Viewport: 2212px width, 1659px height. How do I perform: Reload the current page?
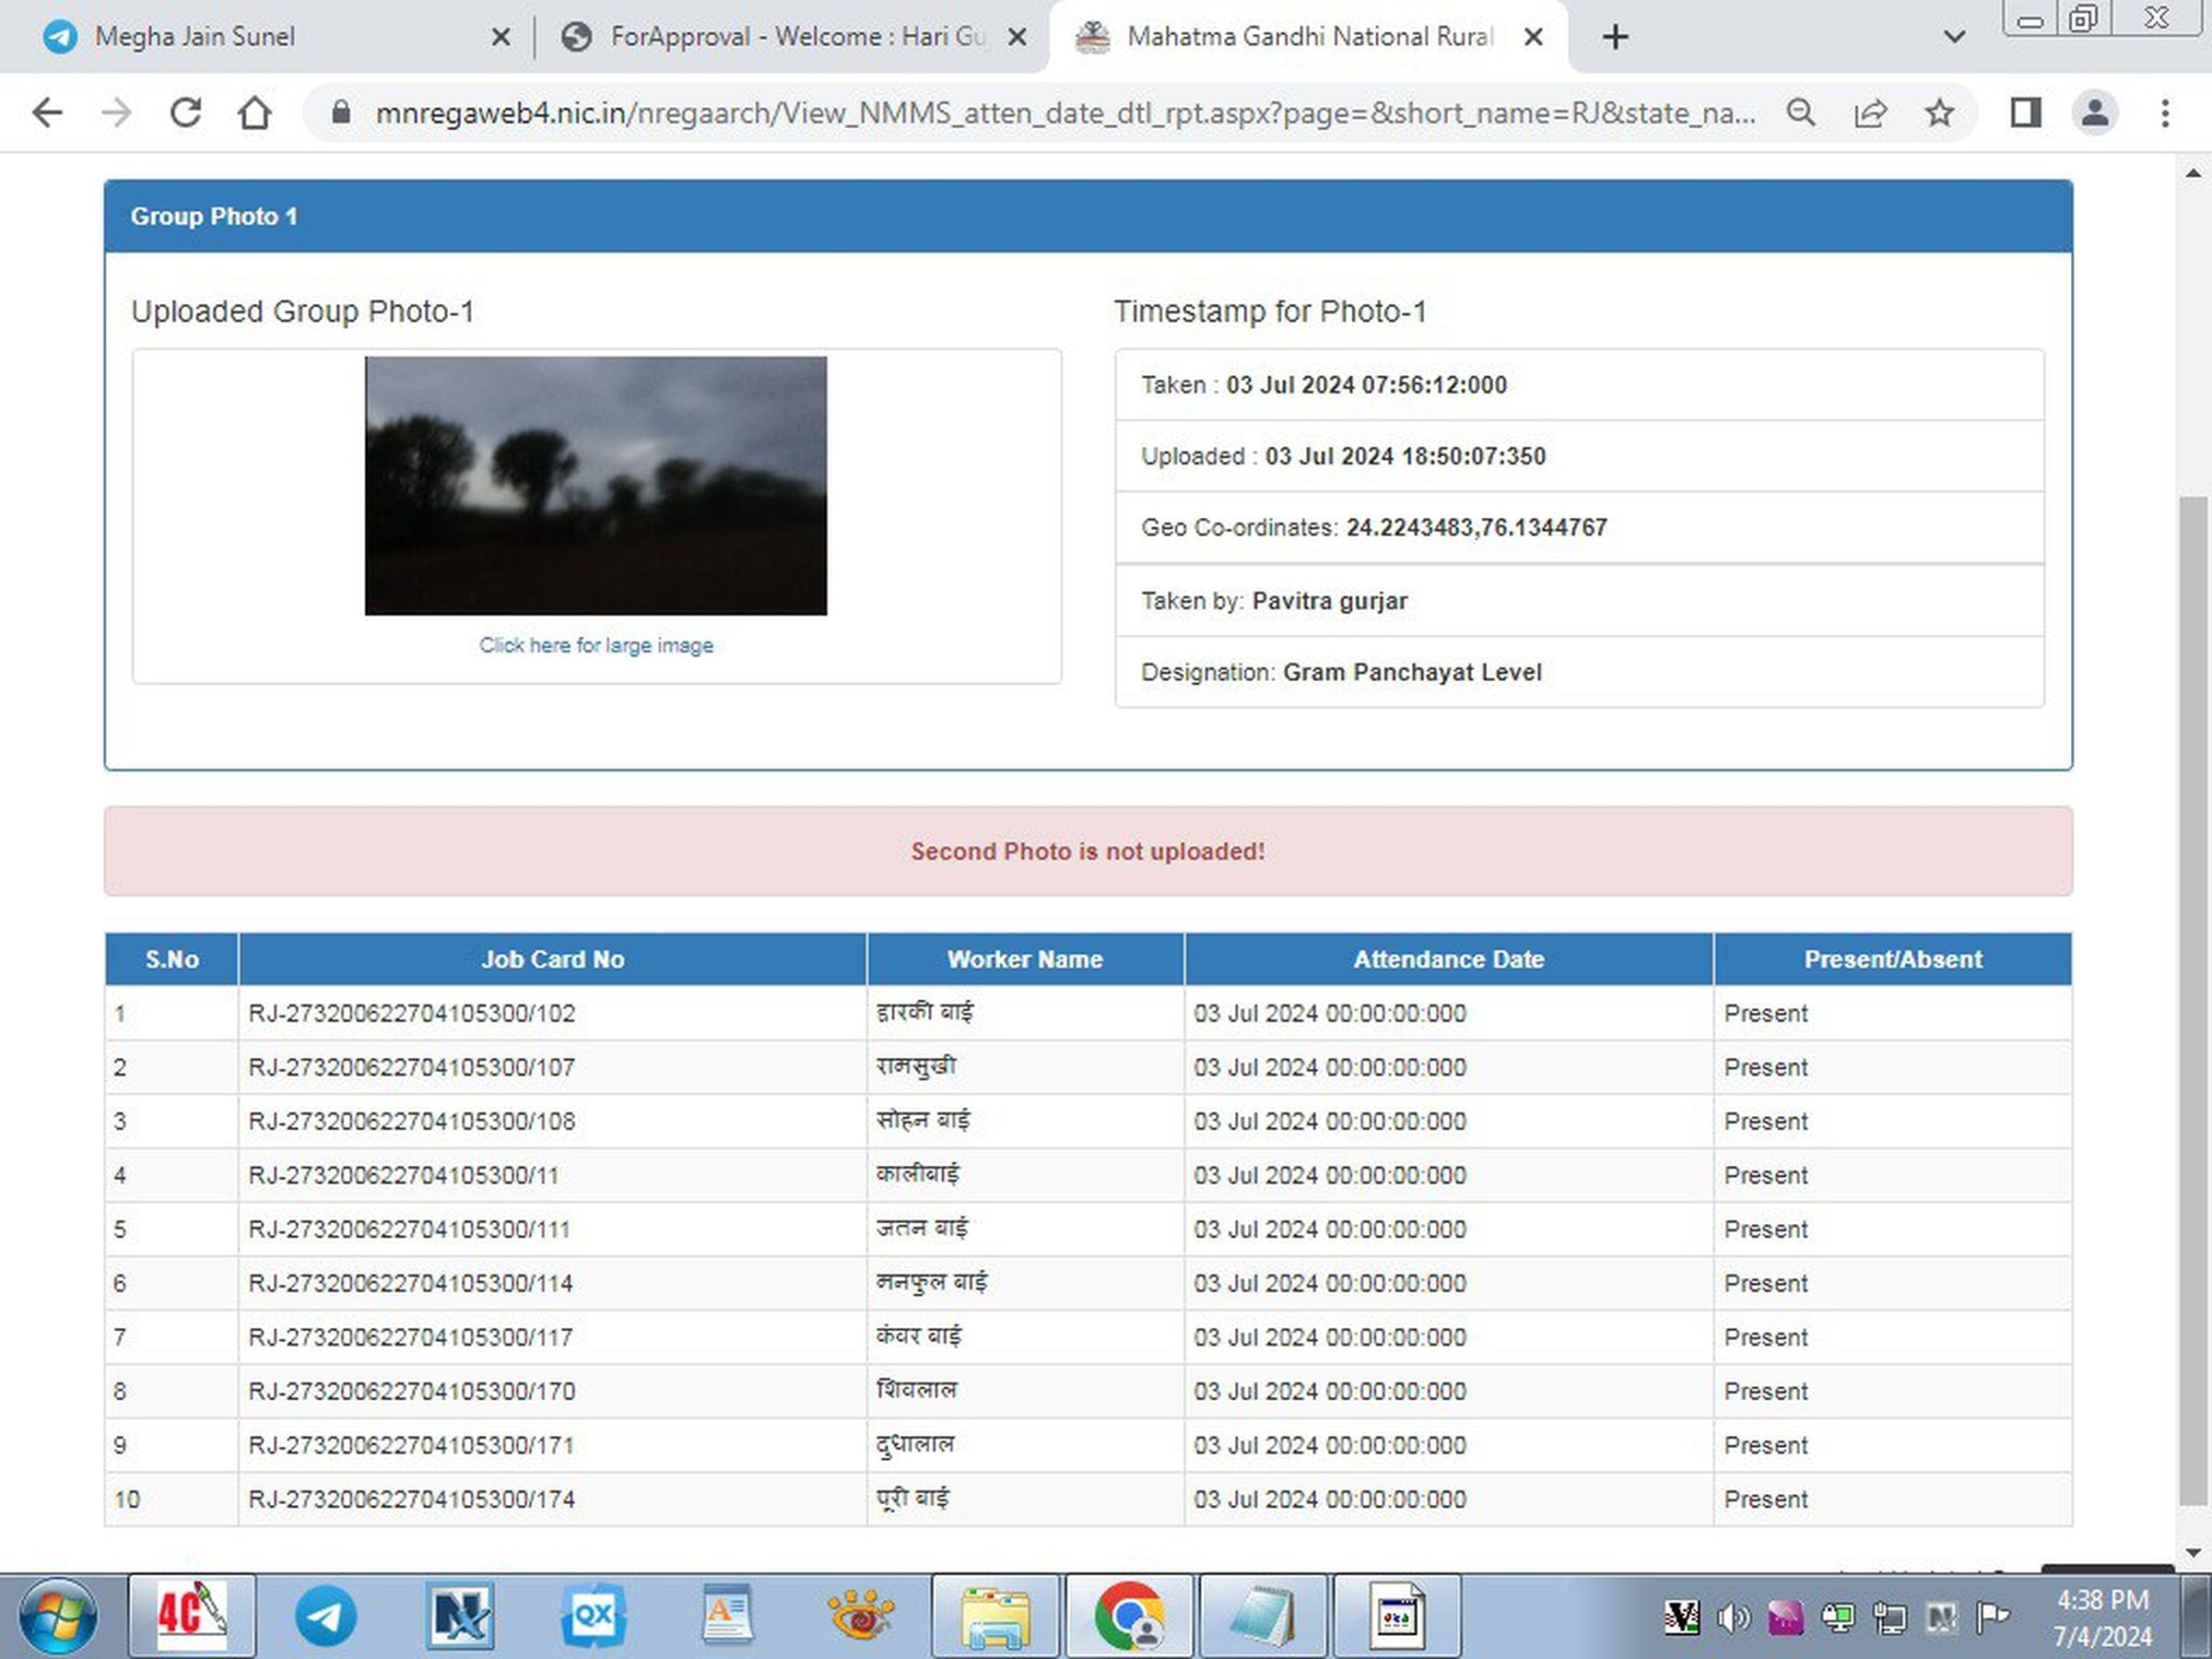tap(186, 113)
